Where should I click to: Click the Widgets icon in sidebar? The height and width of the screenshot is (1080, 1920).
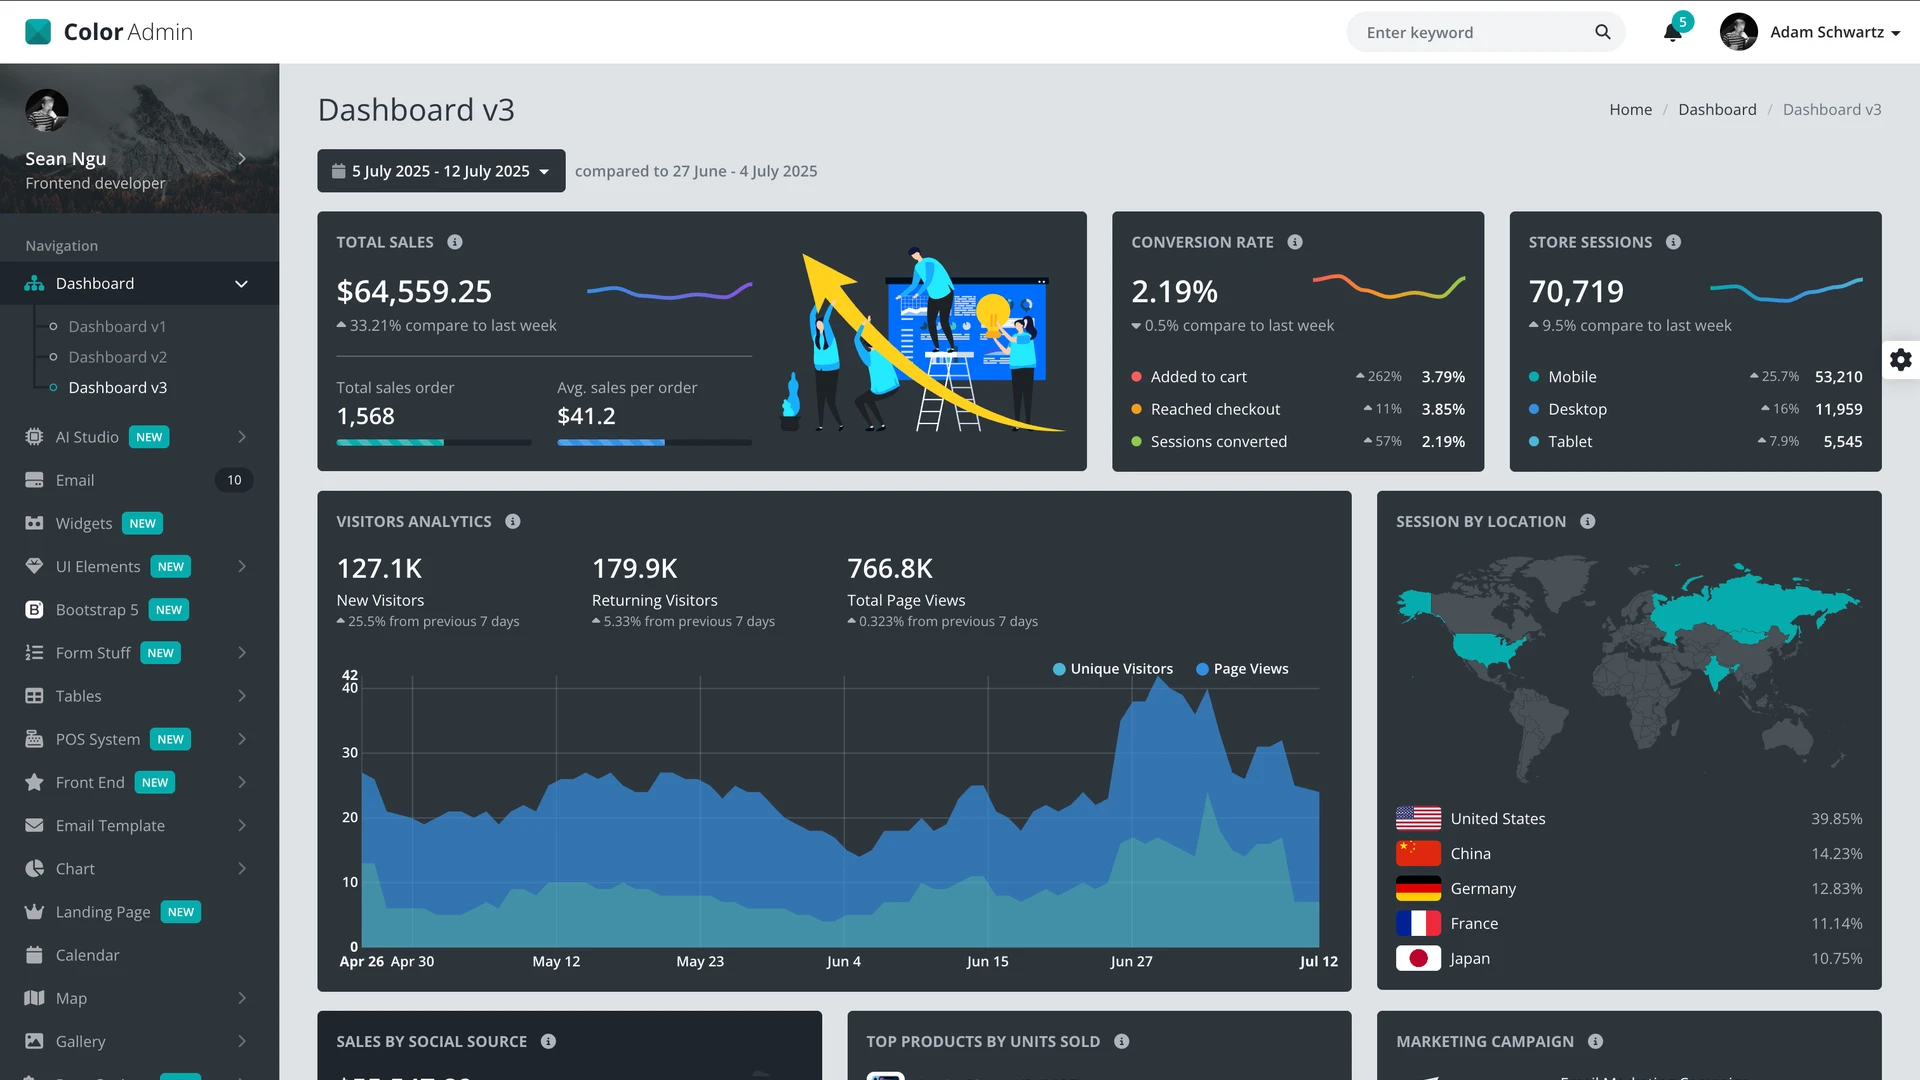click(x=34, y=523)
